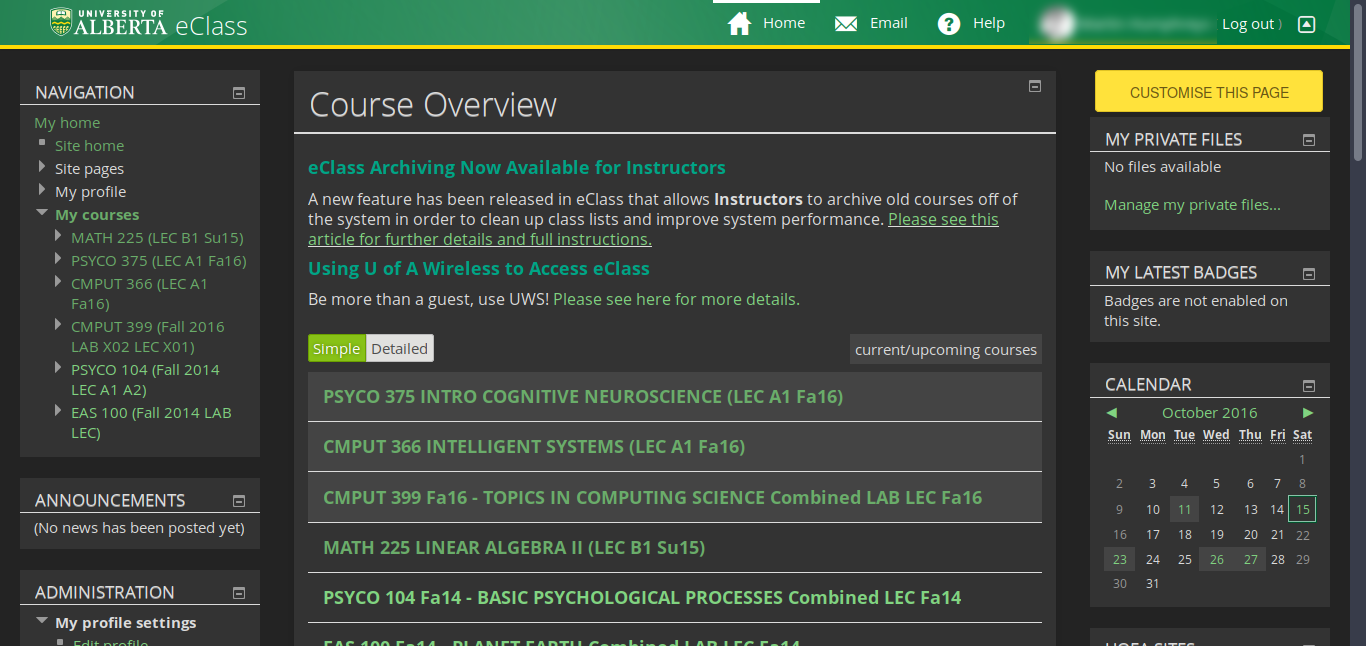
Task: Click CMPUT 366 (LEC A1 Fa16) navigation entry
Action: coord(139,294)
